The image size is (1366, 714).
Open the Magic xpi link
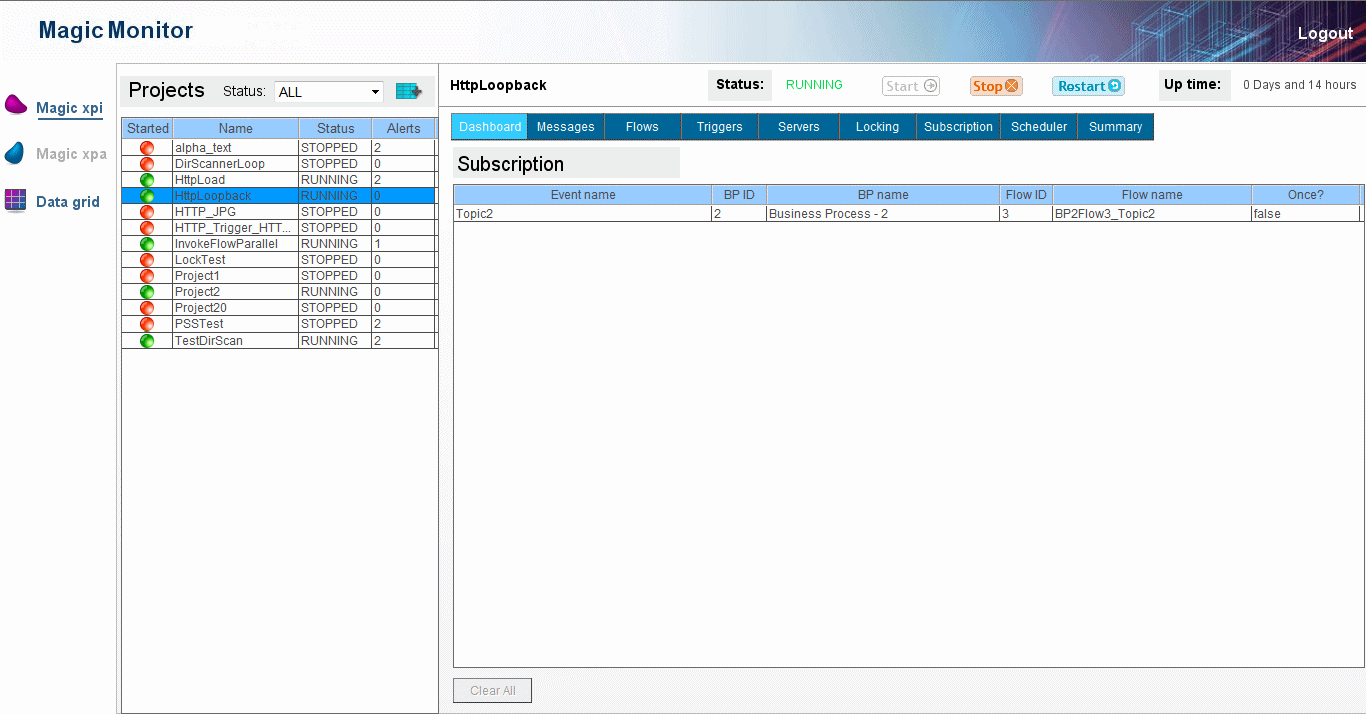[x=69, y=108]
